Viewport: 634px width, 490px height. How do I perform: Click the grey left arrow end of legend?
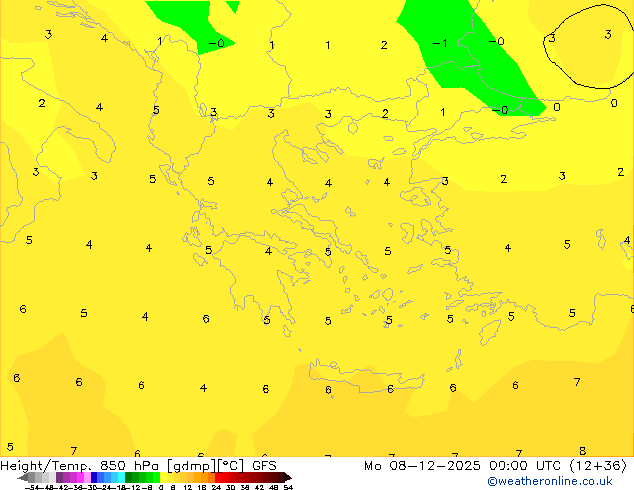23,477
